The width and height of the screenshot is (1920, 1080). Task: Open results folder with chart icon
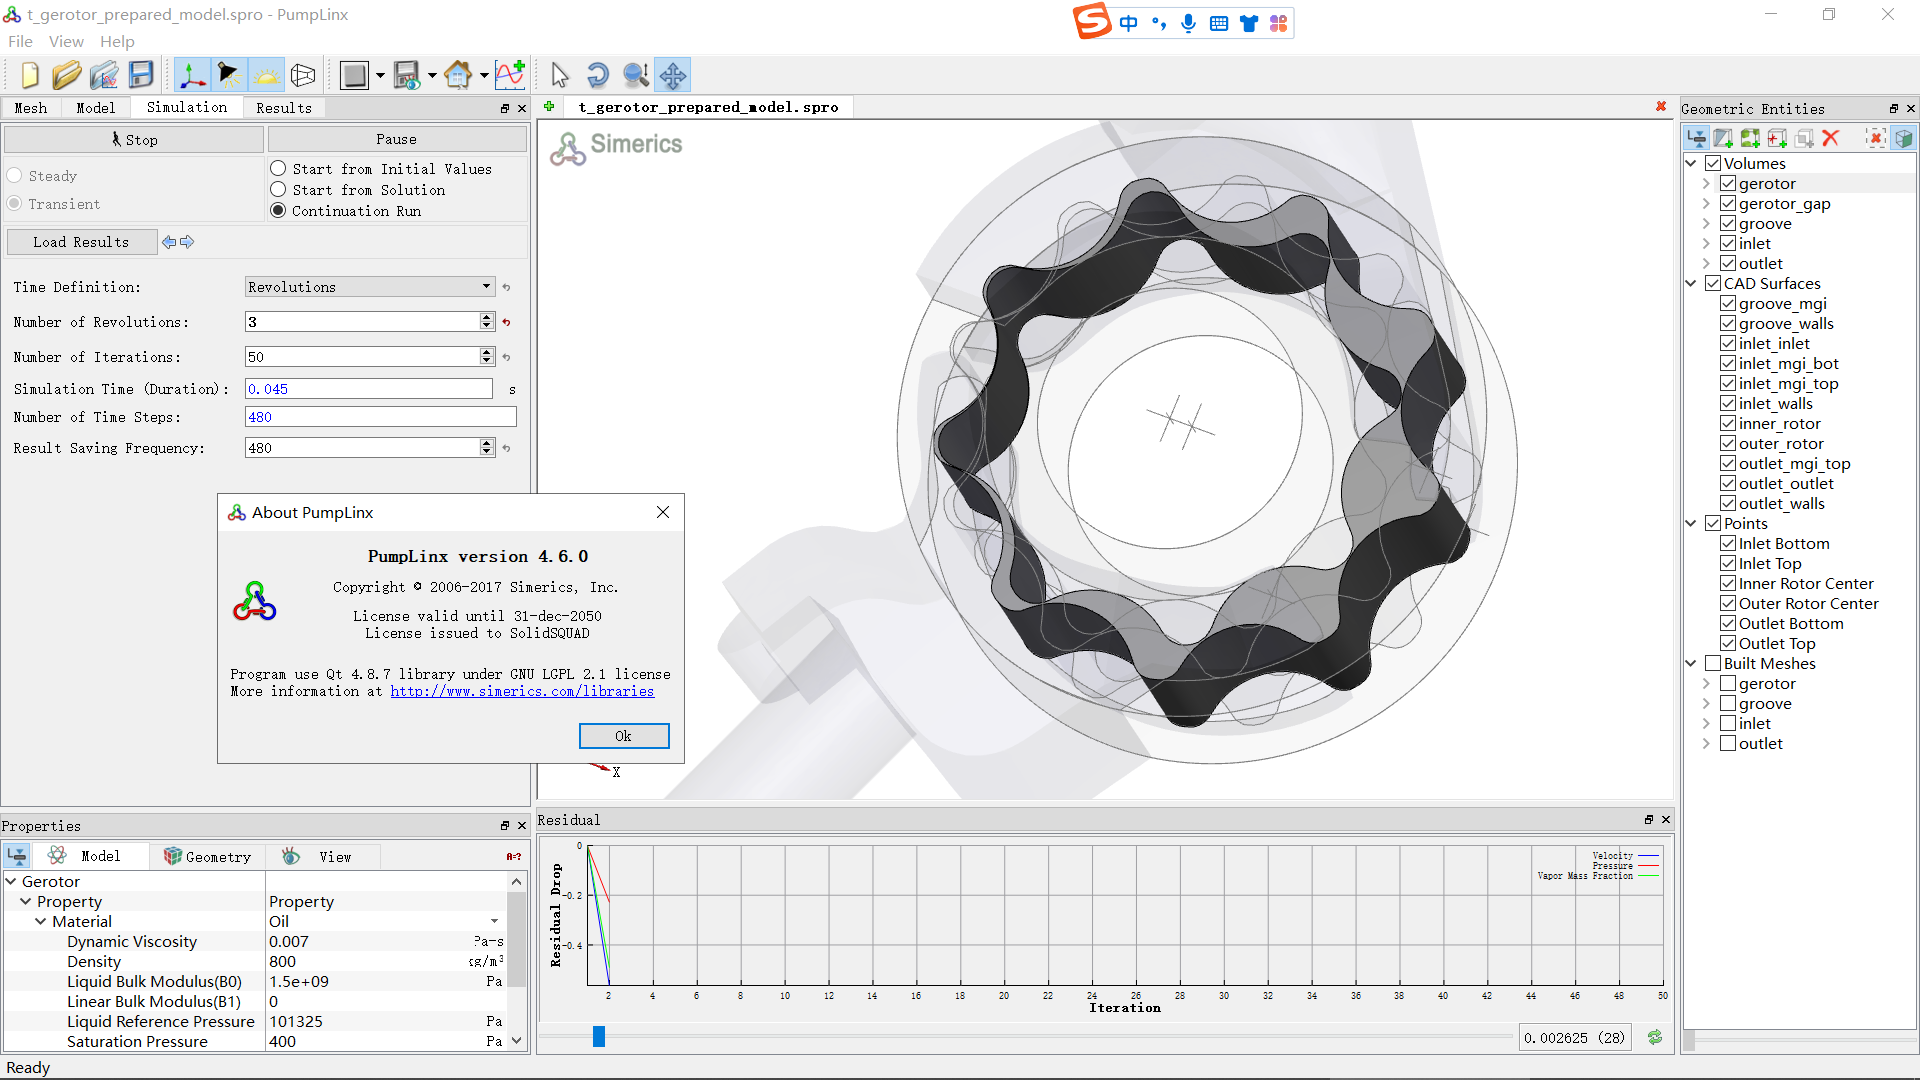coord(104,75)
